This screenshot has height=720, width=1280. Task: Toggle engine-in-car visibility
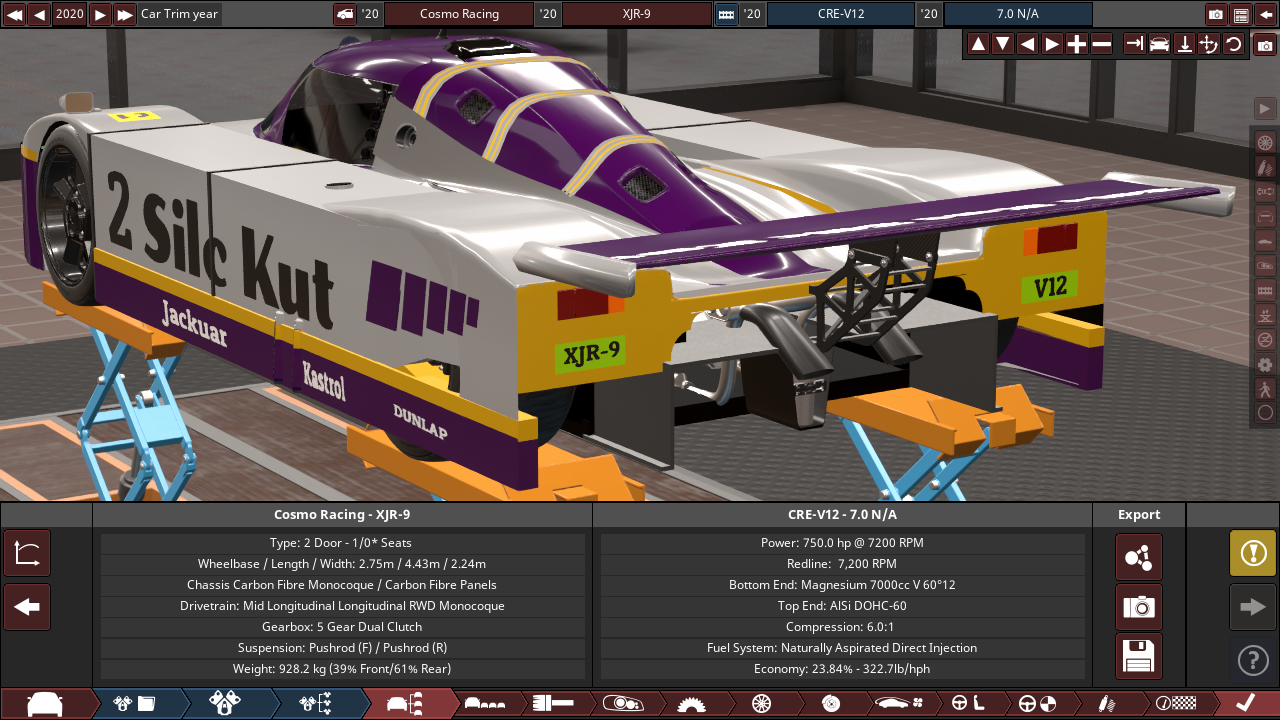[1265, 265]
